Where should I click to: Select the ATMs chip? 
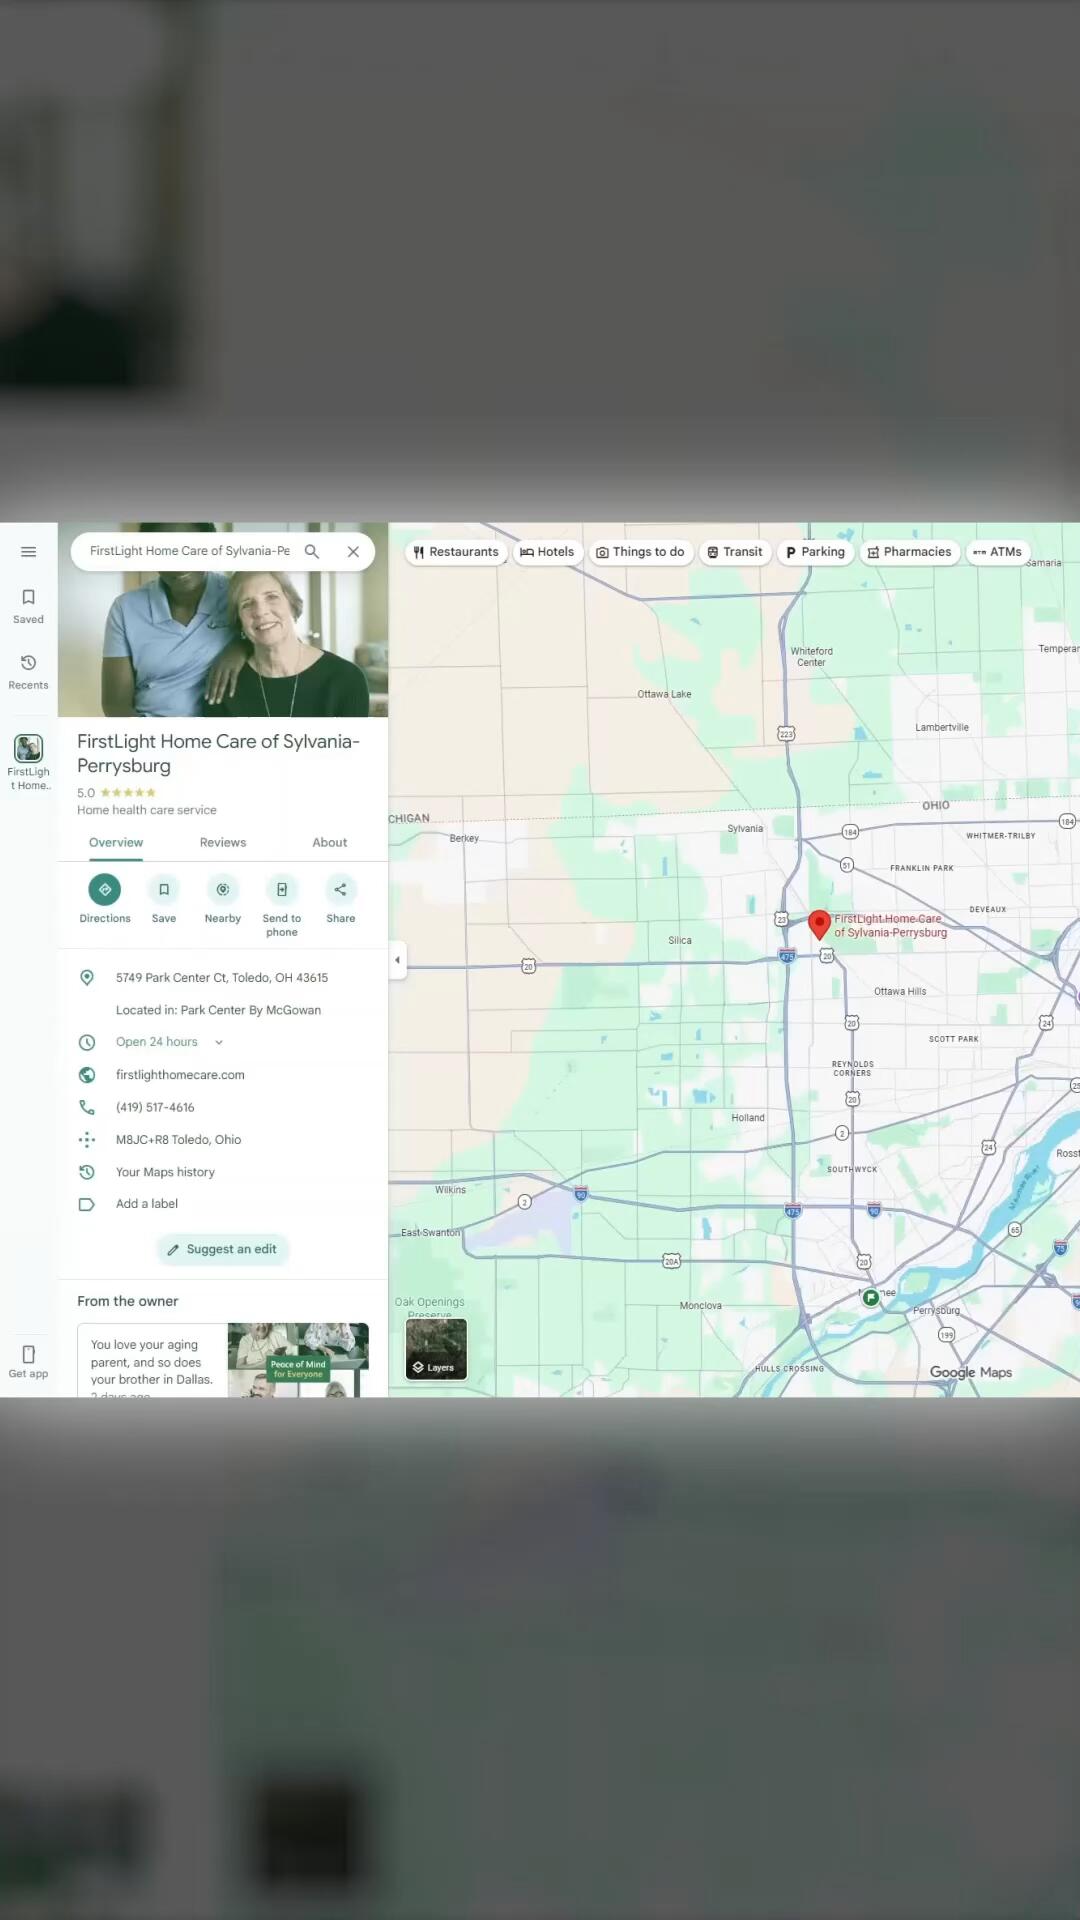pos(997,552)
